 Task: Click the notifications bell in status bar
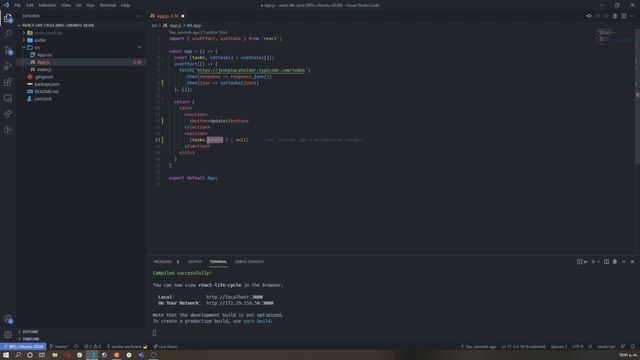pos(632,347)
